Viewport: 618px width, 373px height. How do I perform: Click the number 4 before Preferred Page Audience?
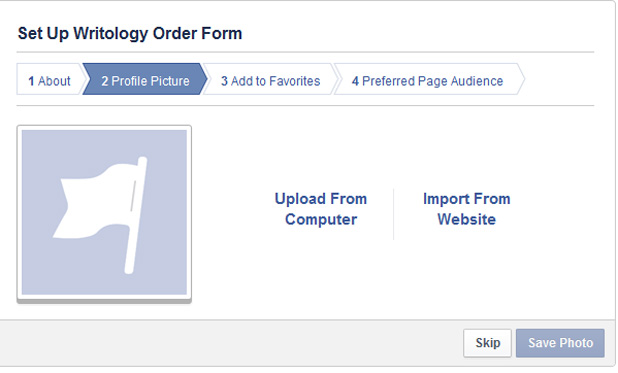[x=355, y=81]
